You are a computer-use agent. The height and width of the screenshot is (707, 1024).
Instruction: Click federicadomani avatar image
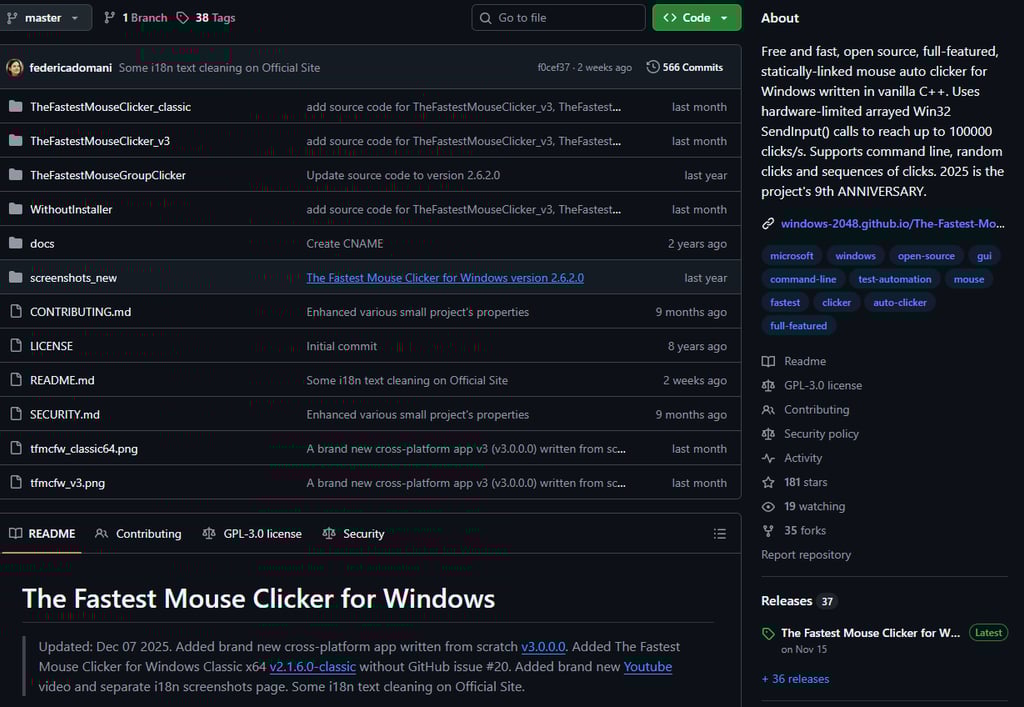click(x=15, y=67)
